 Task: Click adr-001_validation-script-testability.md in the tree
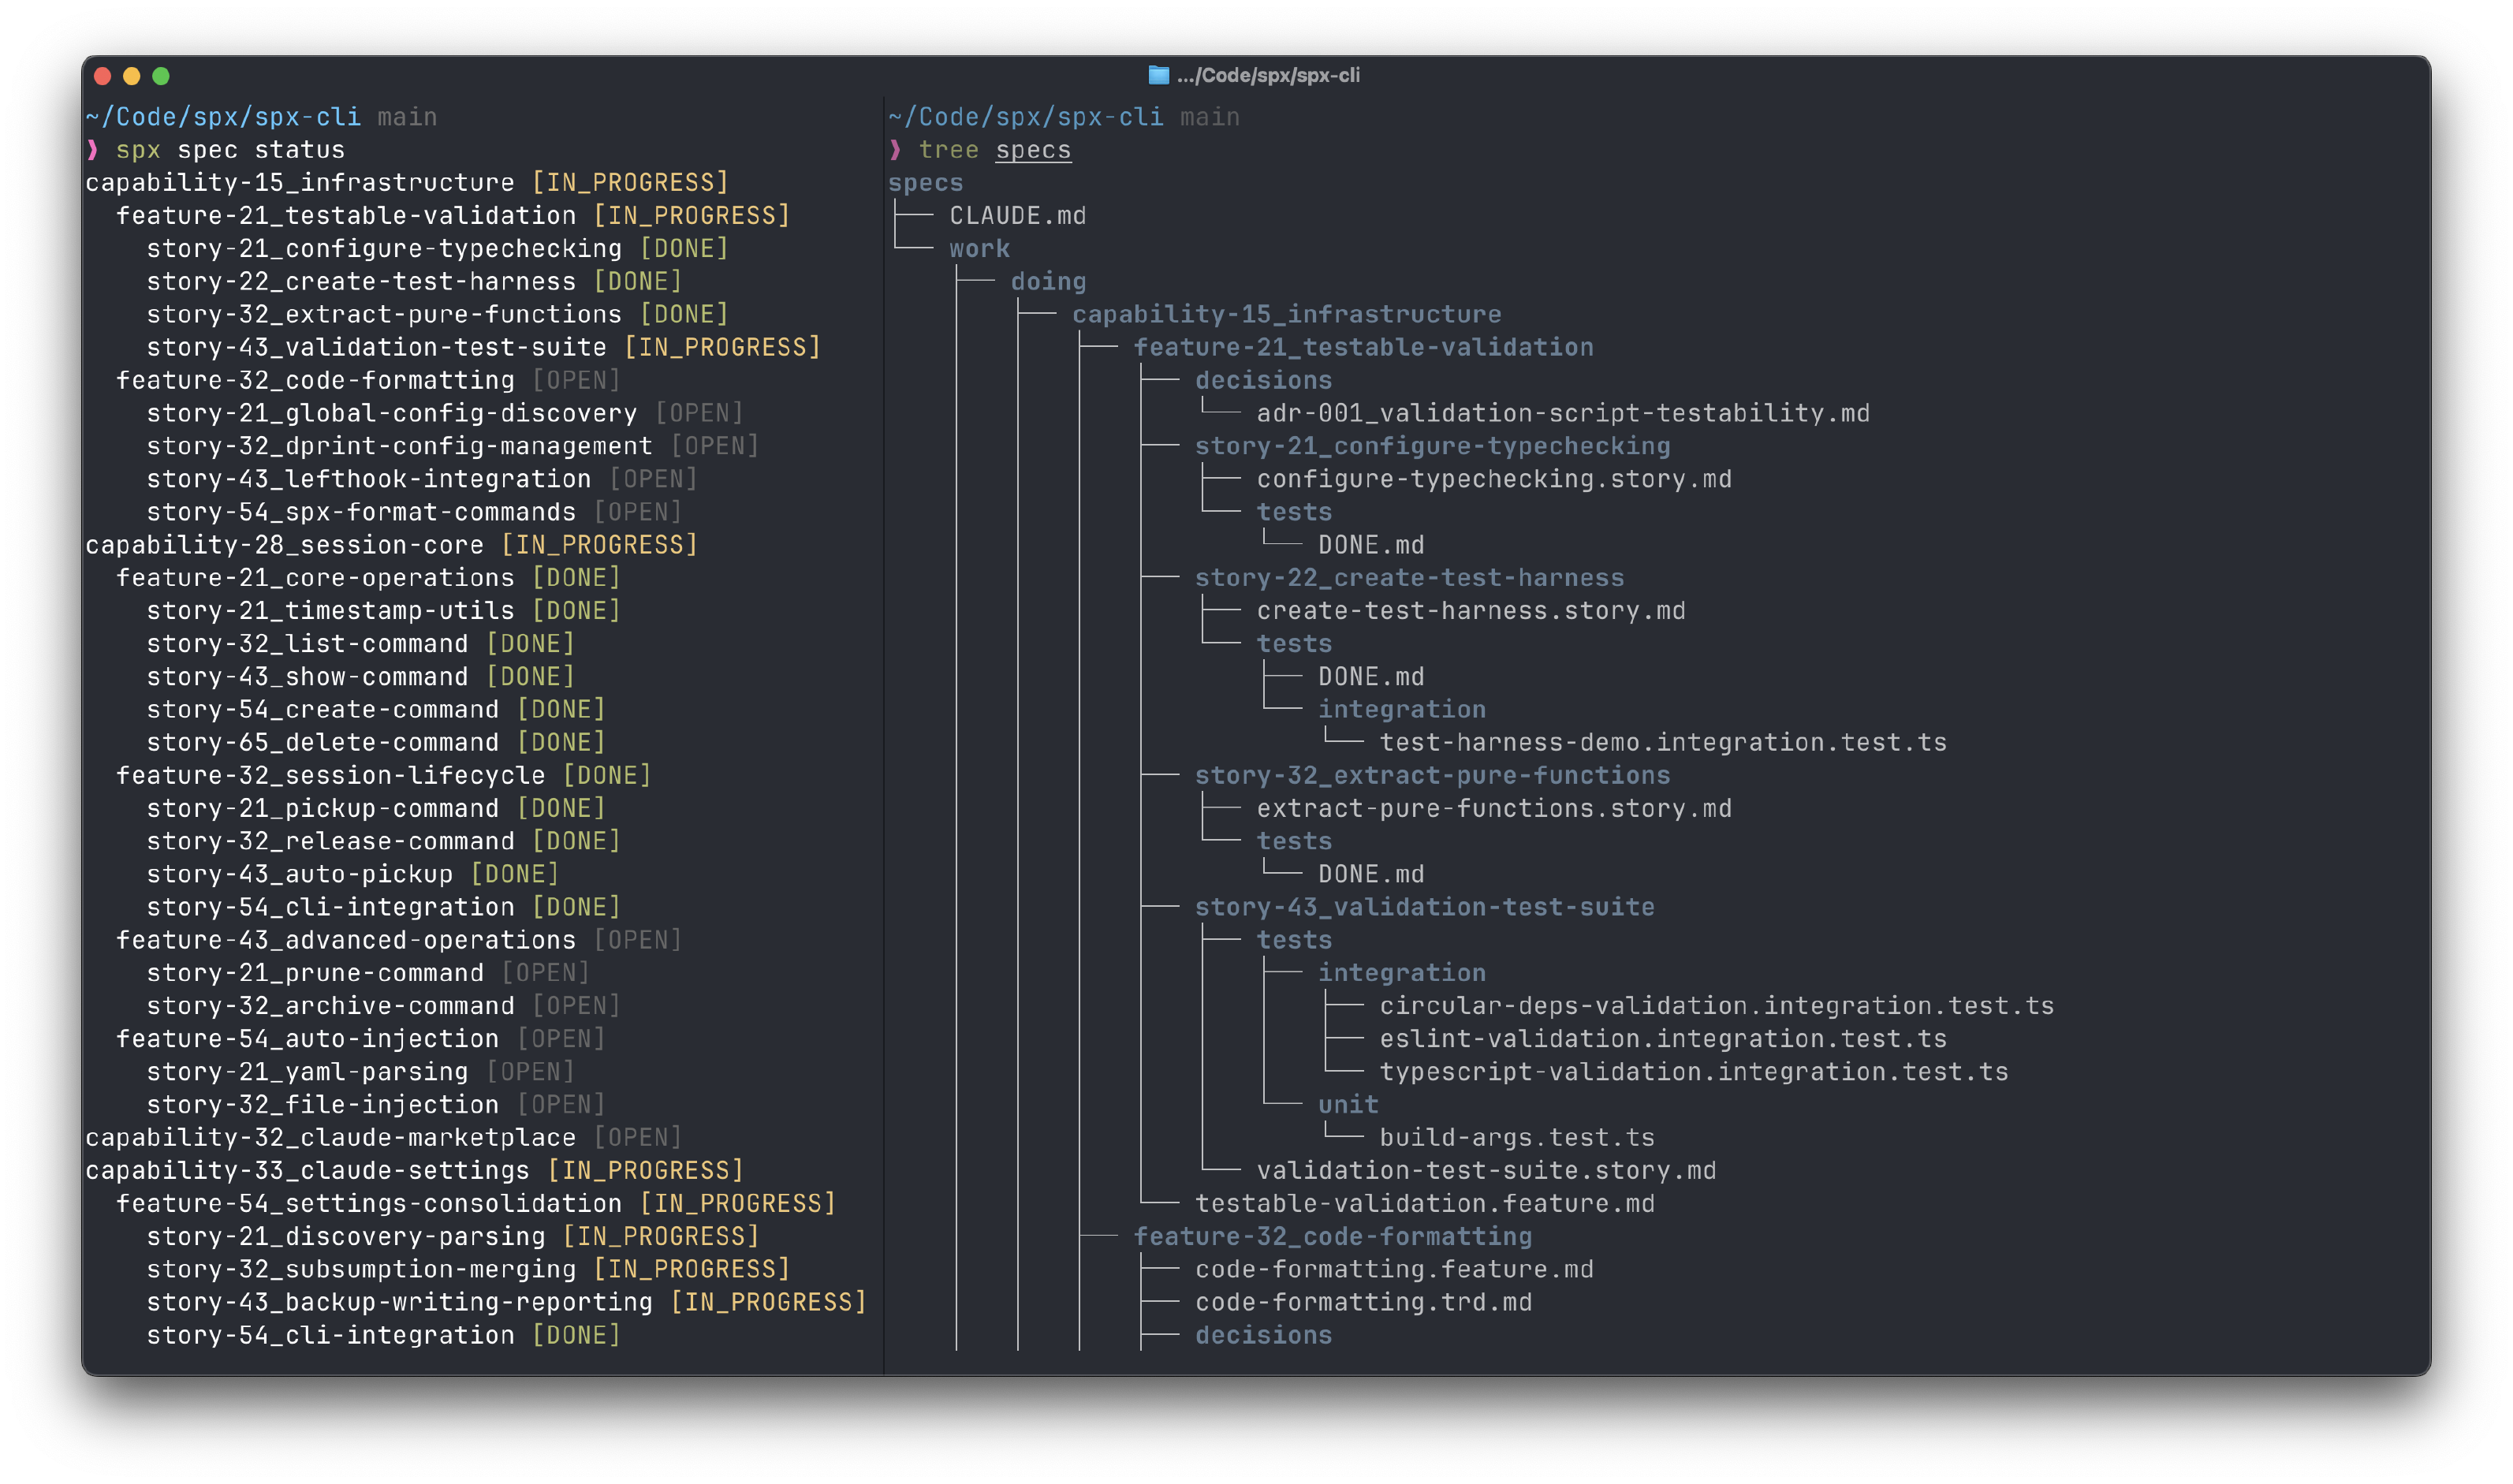[1562, 412]
